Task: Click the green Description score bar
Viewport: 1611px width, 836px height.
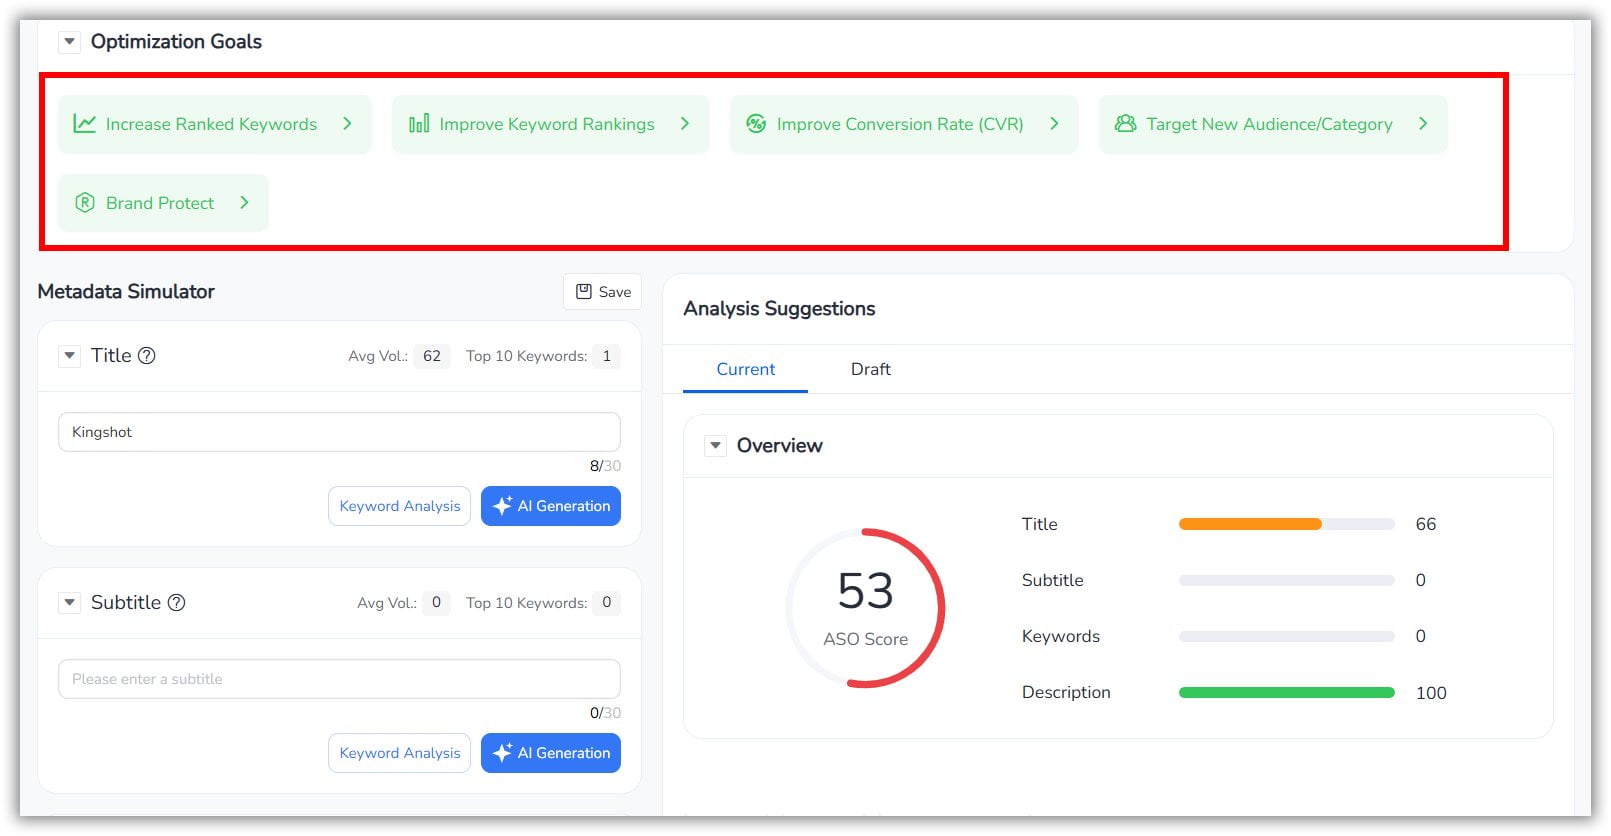Action: tap(1287, 692)
